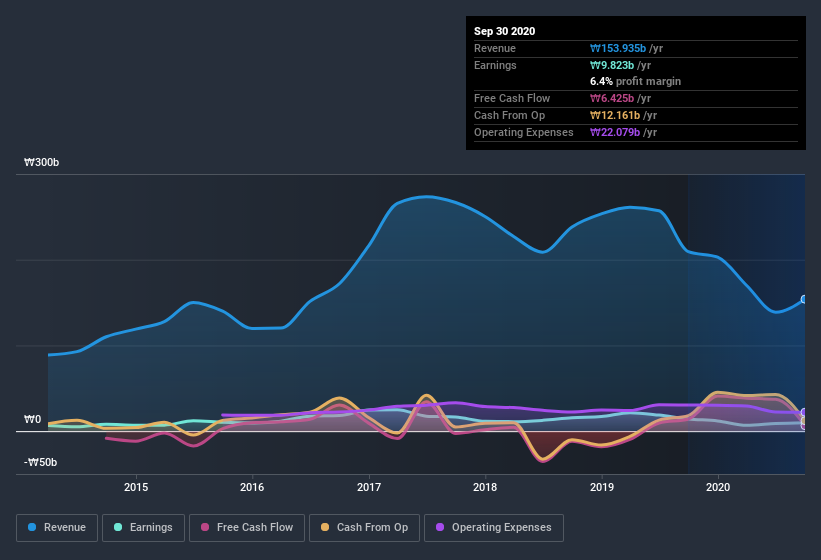
Task: Click the Revenue endpoint marker on chart
Action: point(804,299)
